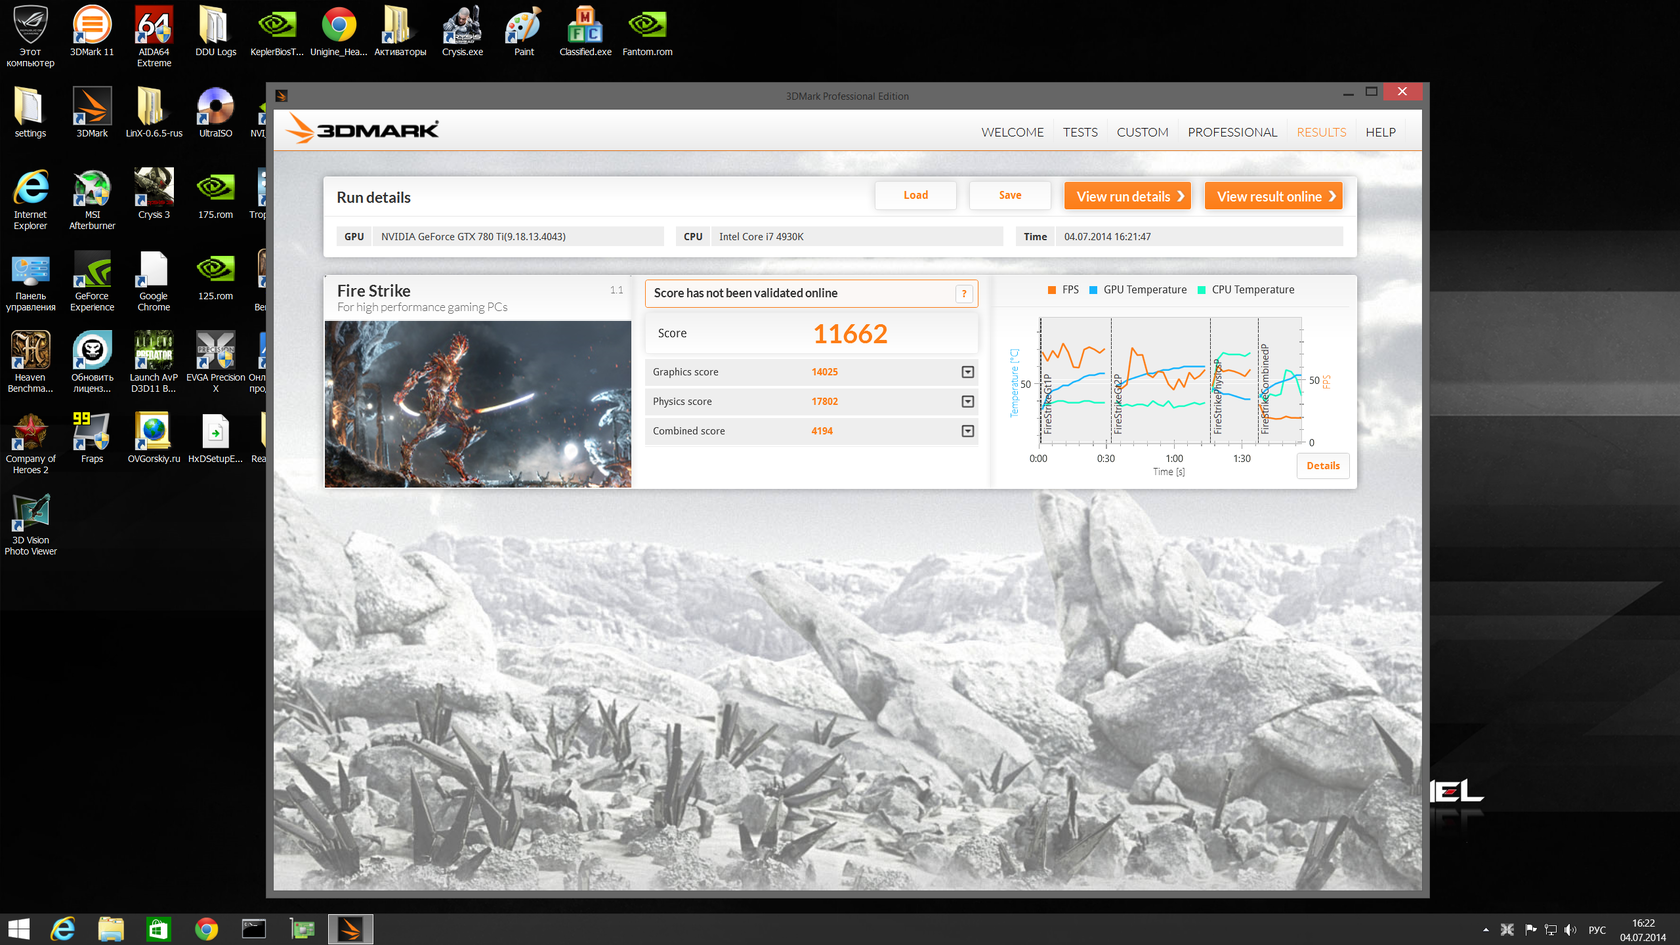
Task: Open chart Details button
Action: (x=1323, y=466)
